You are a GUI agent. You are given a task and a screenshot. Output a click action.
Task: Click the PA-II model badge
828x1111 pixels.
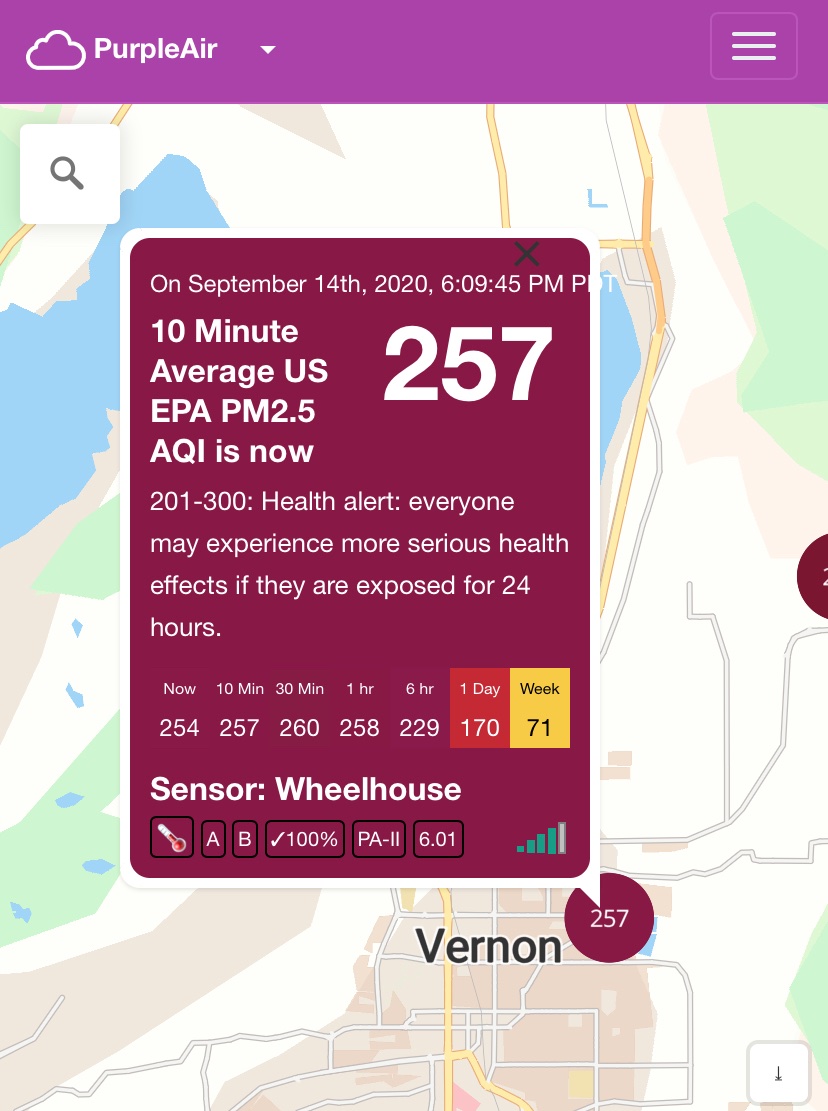point(379,839)
